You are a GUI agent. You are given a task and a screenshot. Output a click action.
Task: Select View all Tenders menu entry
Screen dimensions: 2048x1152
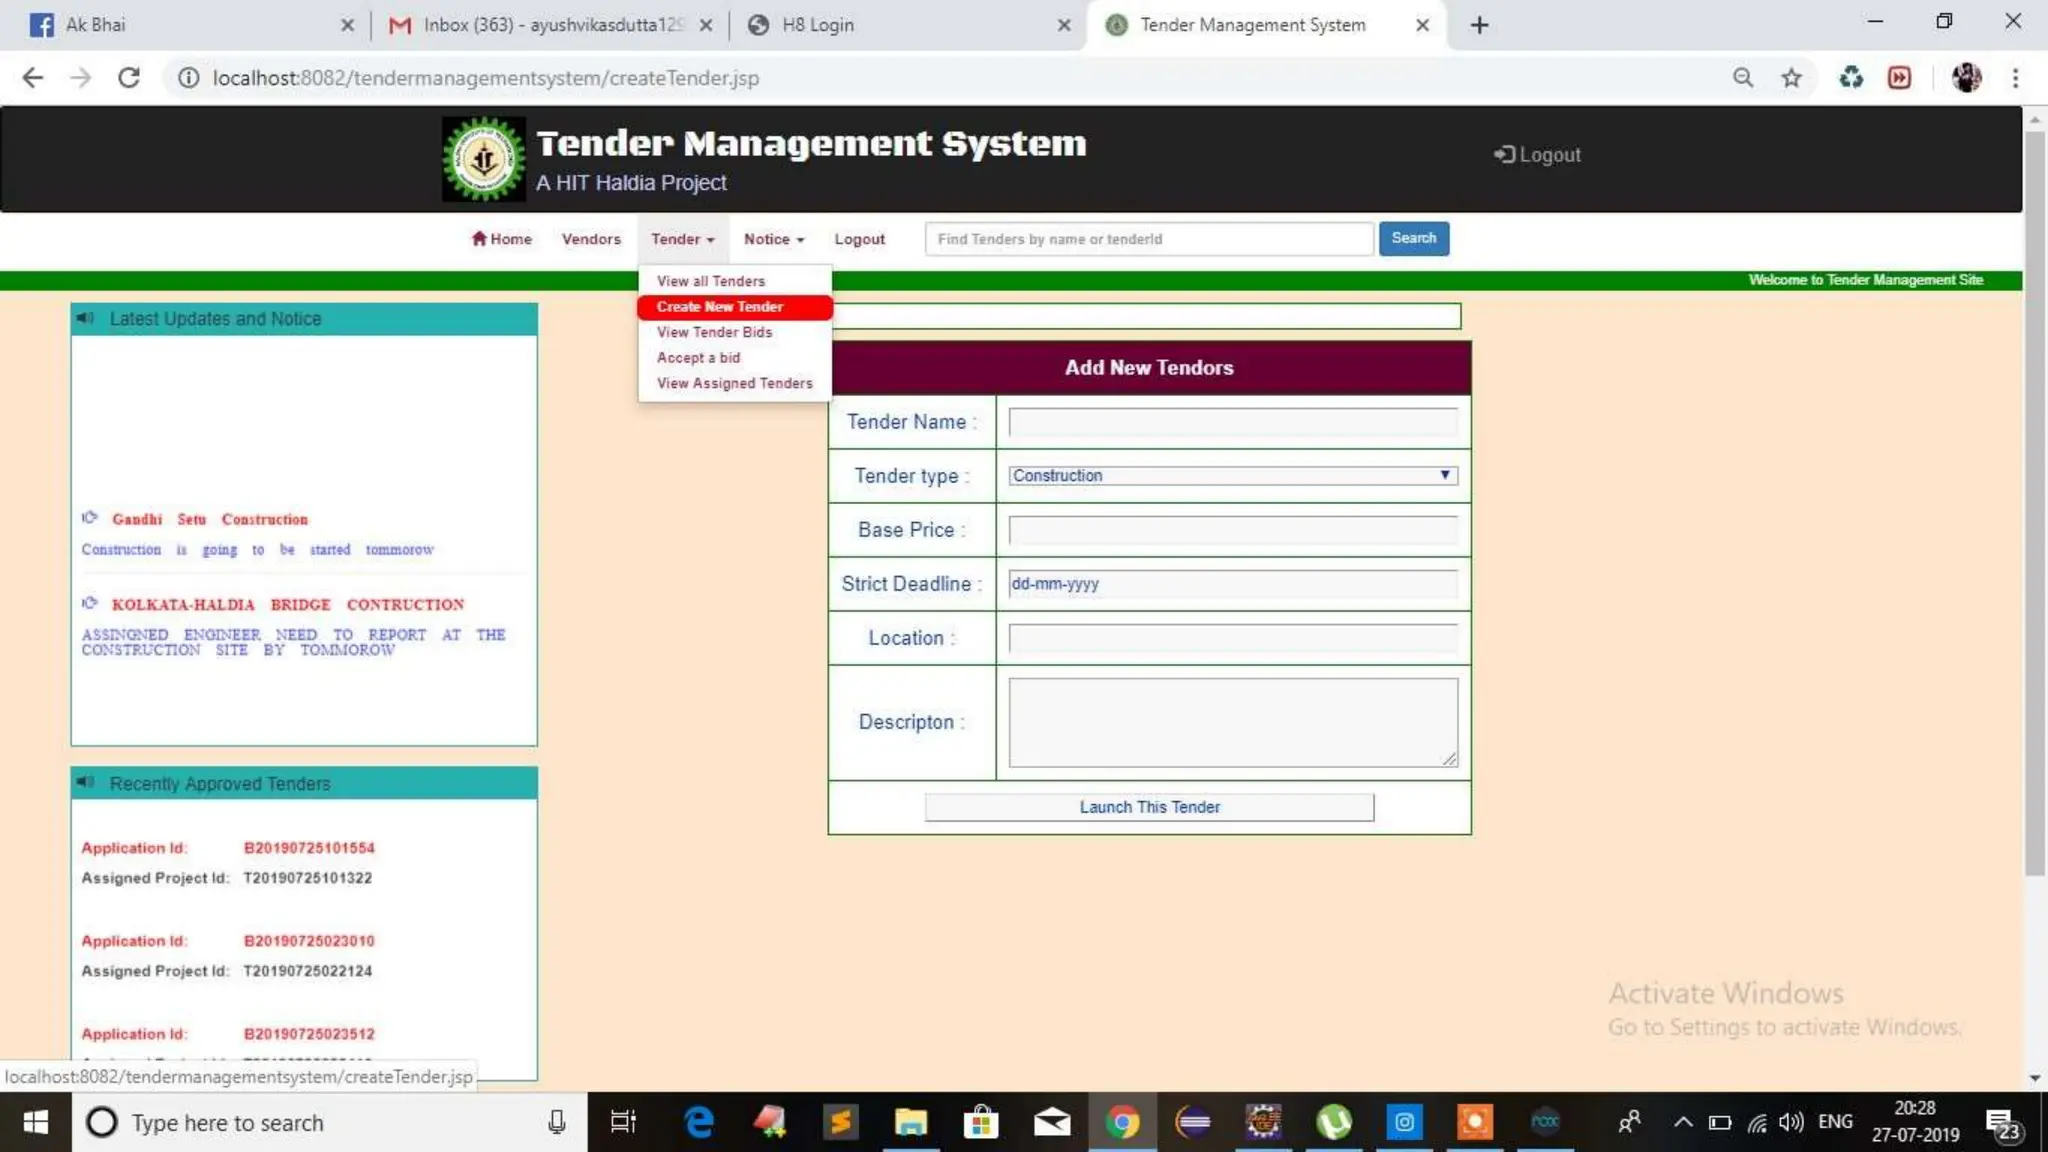coord(710,281)
